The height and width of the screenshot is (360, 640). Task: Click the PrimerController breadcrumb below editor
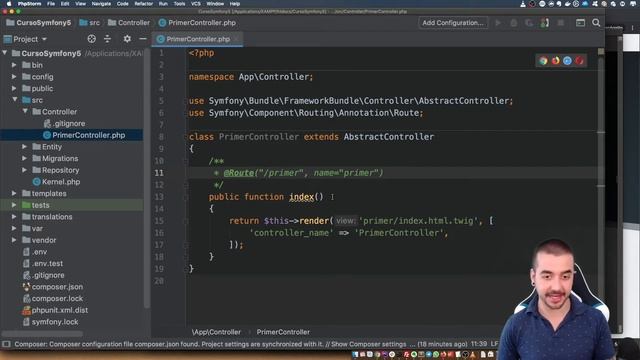point(283,332)
